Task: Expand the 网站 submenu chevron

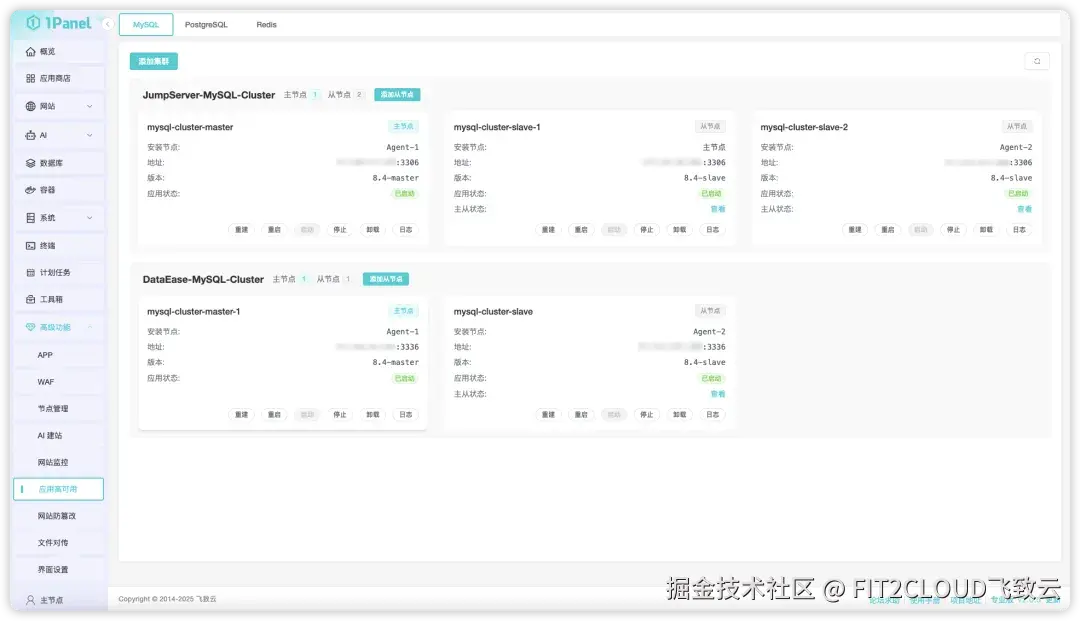Action: (90, 107)
